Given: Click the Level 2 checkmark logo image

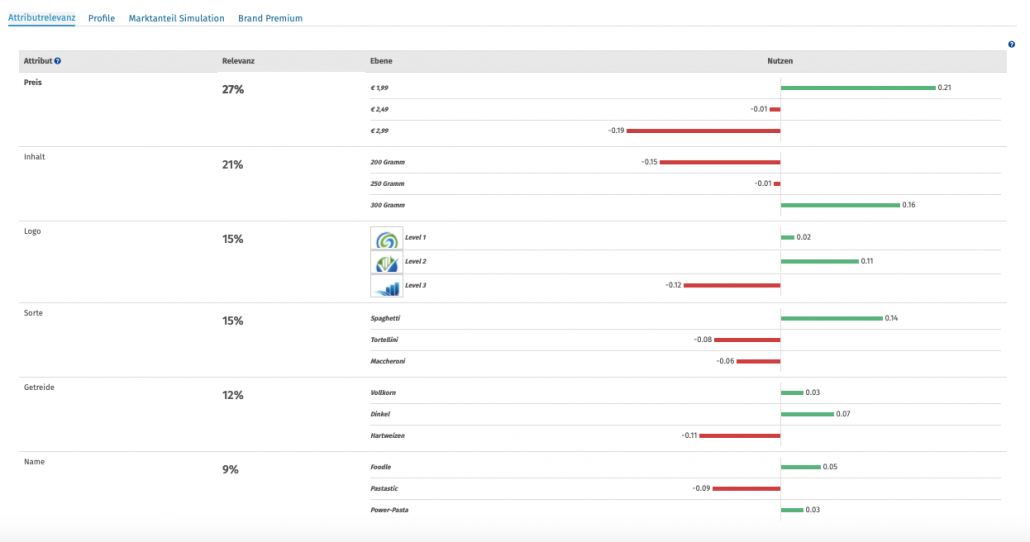Looking at the screenshot, I should click(386, 263).
